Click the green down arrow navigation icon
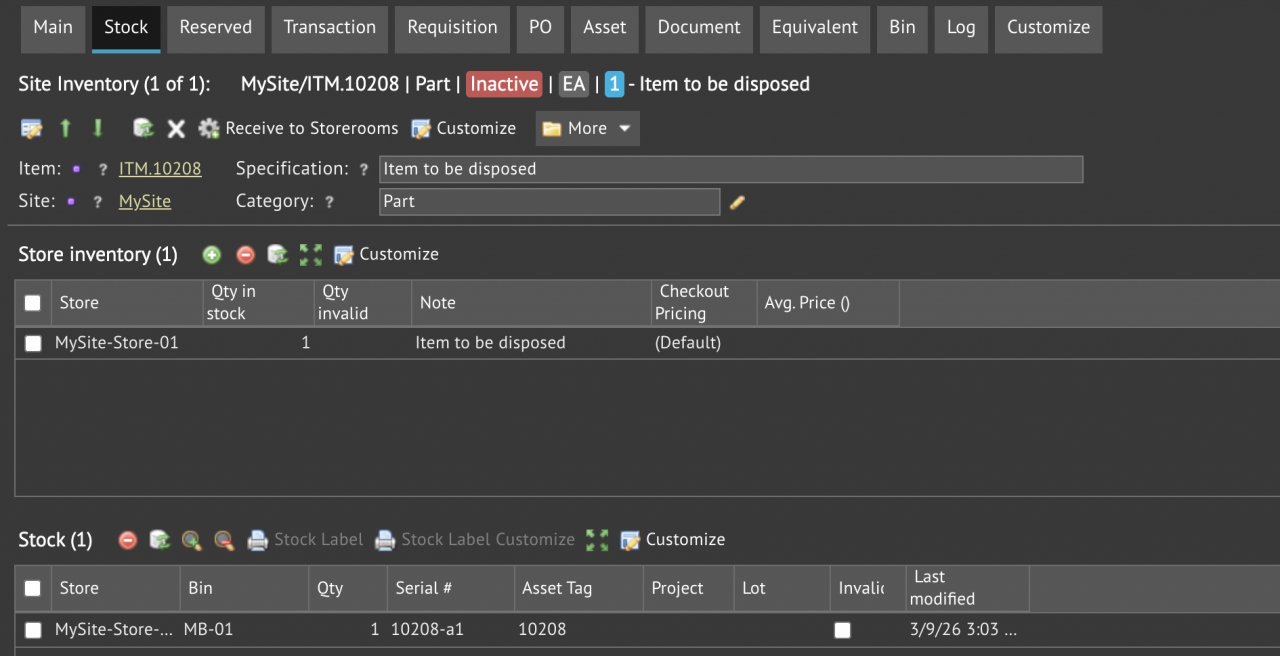This screenshot has width=1280, height=656. [x=97, y=128]
